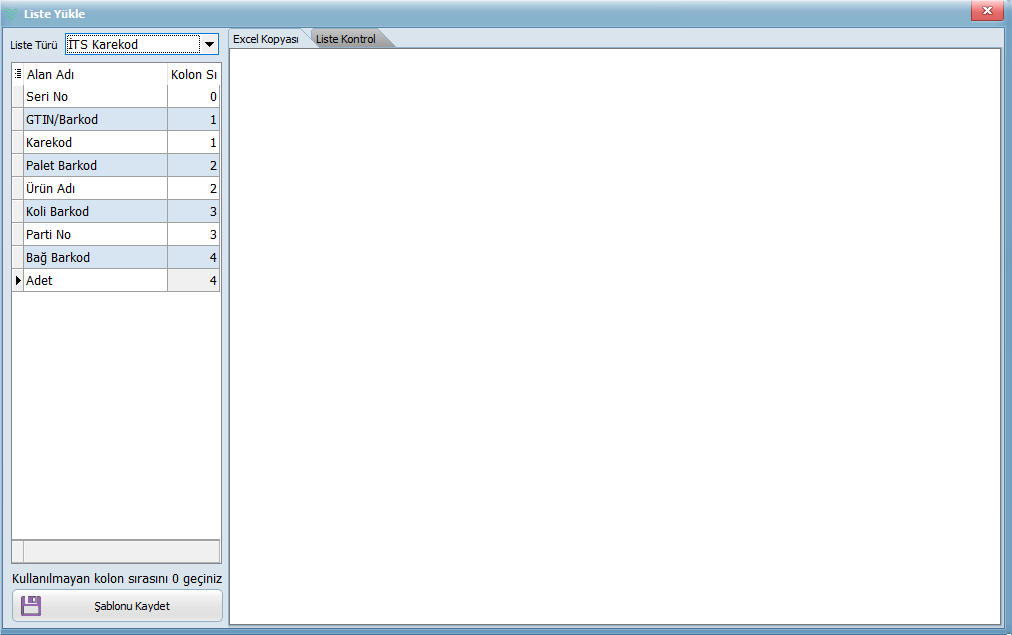Select the Seri No row
Viewport: 1012px width, 635px height.
[x=95, y=97]
